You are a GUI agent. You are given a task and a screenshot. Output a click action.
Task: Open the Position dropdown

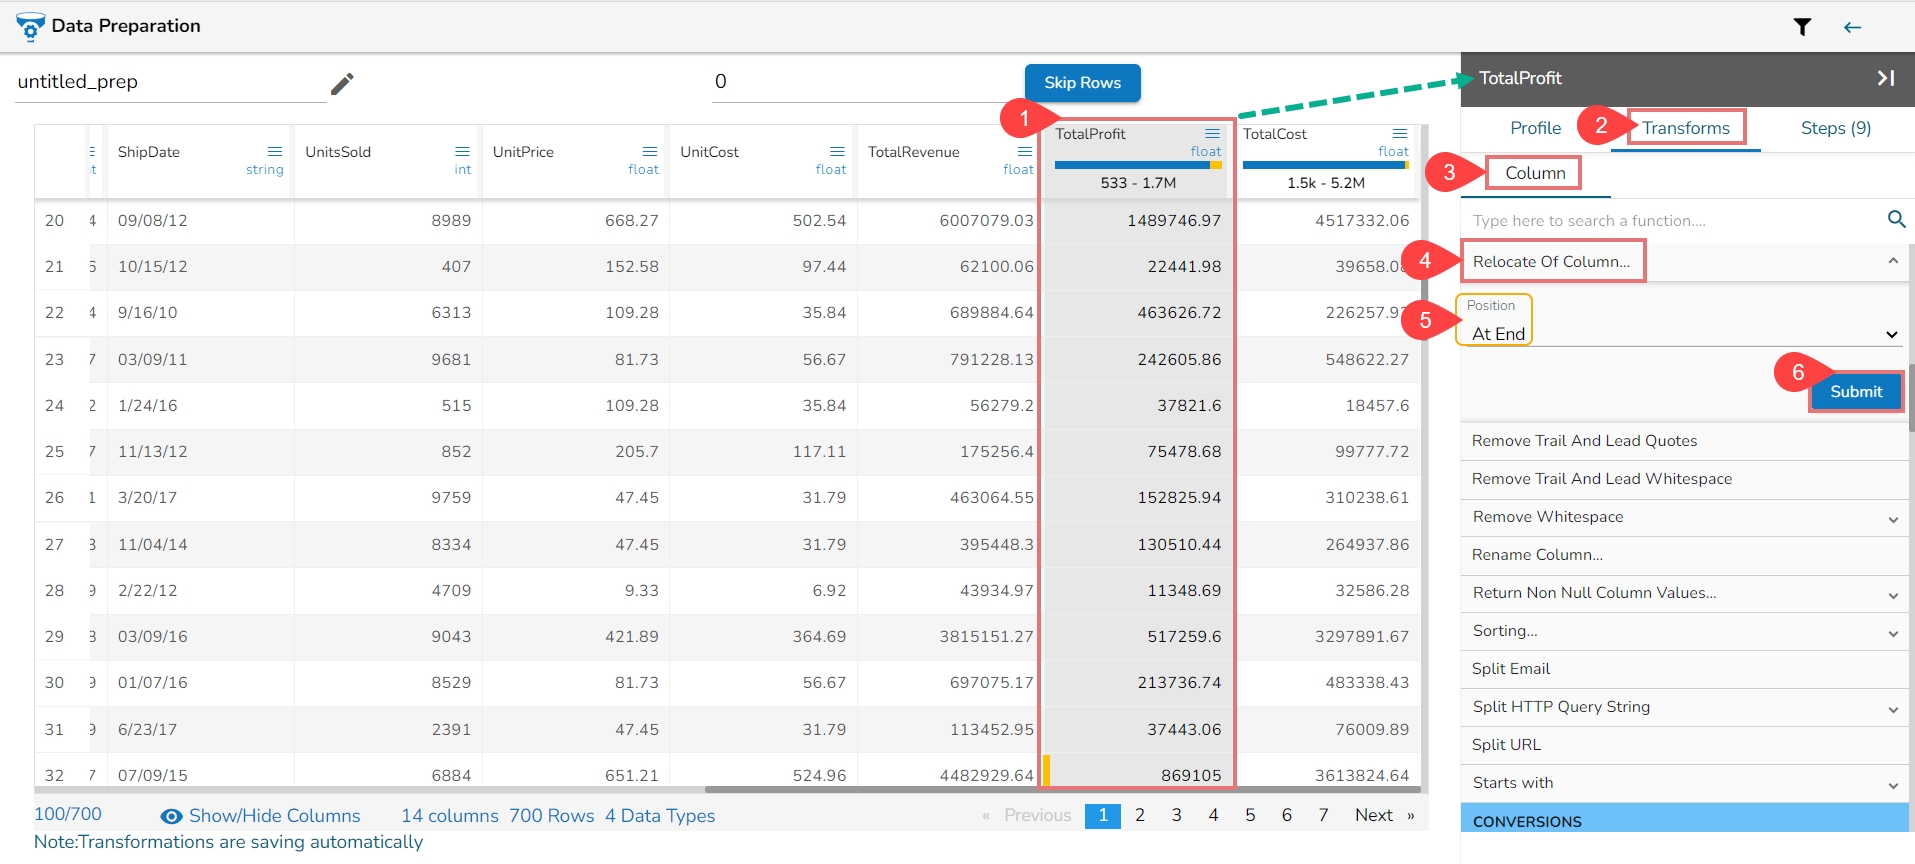1680,334
